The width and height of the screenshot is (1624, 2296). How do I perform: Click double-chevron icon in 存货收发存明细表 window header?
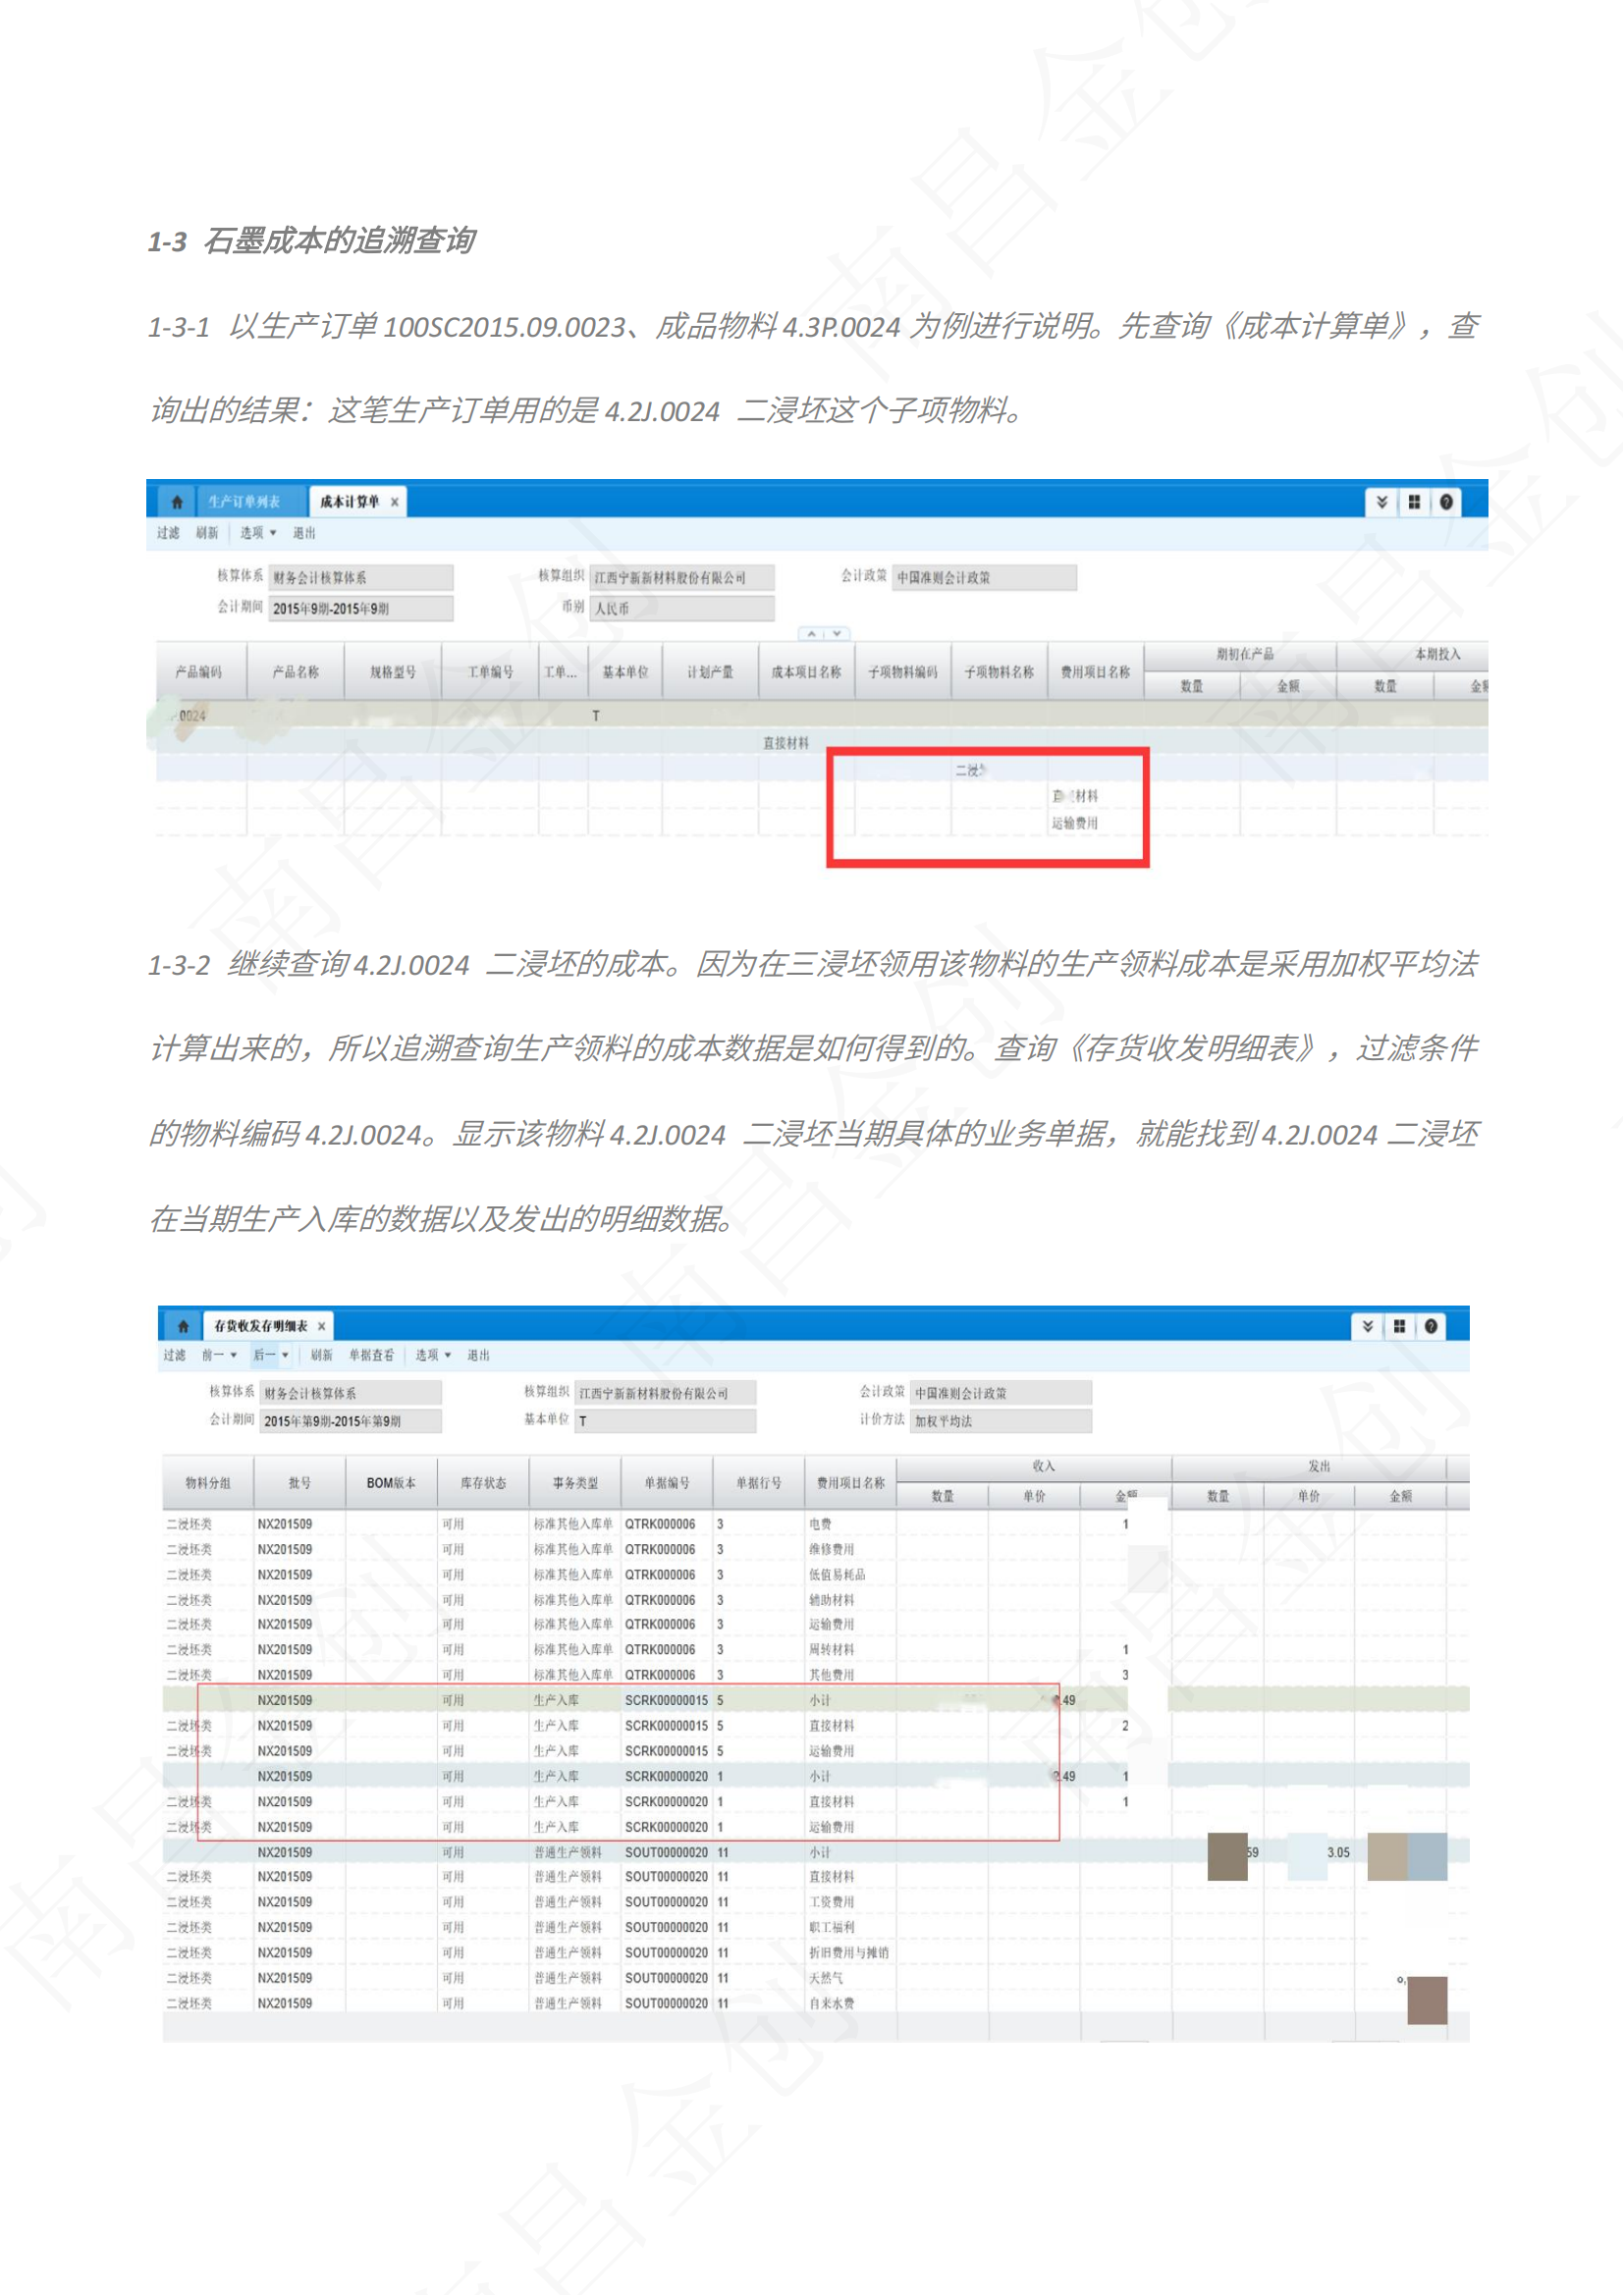(1368, 1327)
